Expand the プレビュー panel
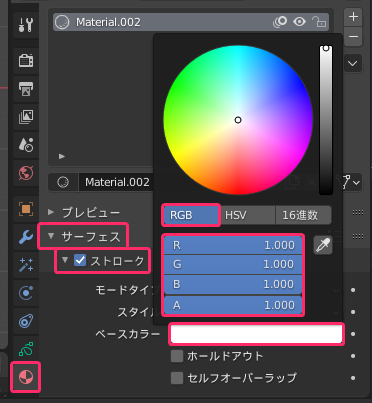The image size is (372, 403). tap(51, 212)
